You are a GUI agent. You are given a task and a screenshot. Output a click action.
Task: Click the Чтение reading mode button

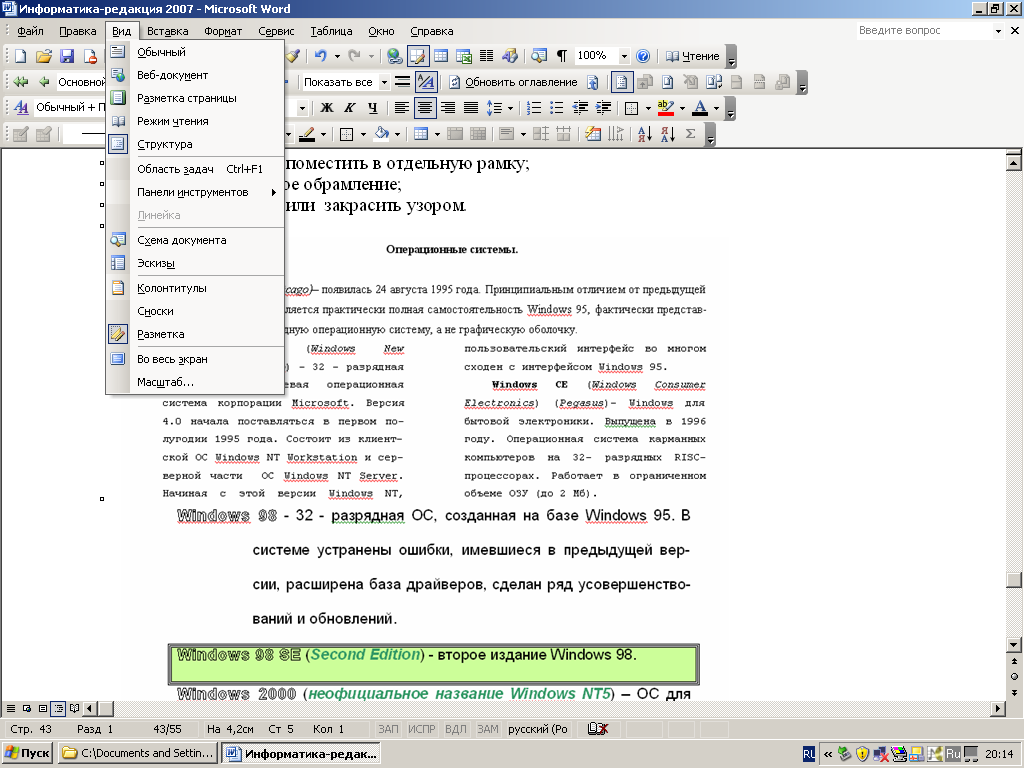(x=692, y=56)
